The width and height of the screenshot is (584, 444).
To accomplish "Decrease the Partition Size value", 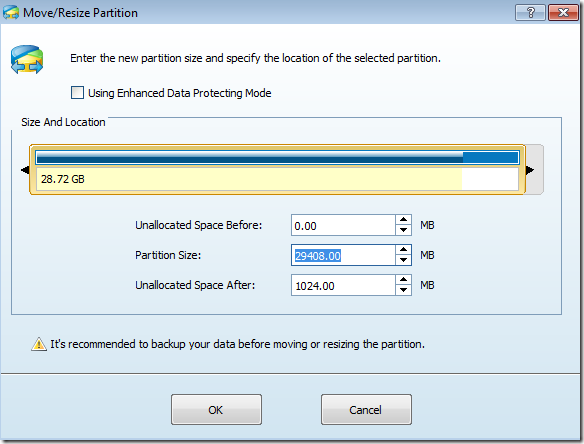I will pyautogui.click(x=403, y=260).
